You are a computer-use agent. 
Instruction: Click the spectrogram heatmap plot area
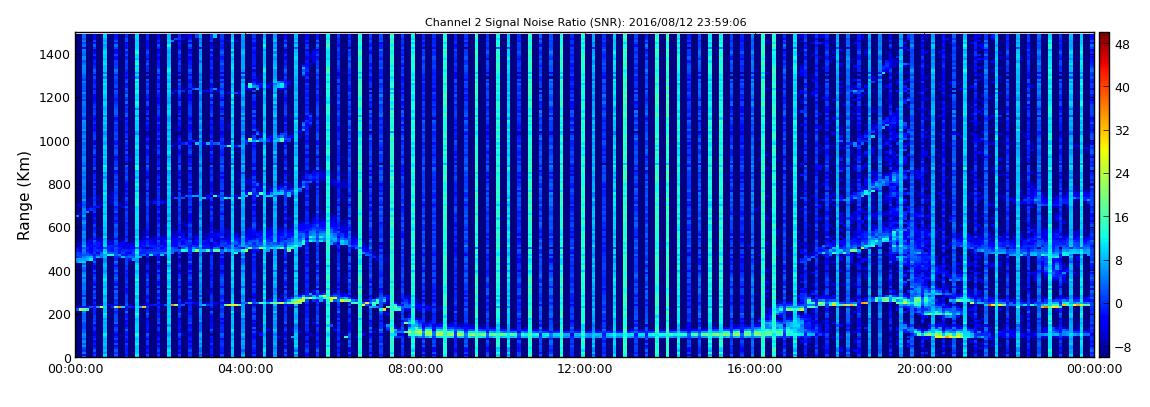click(x=585, y=195)
